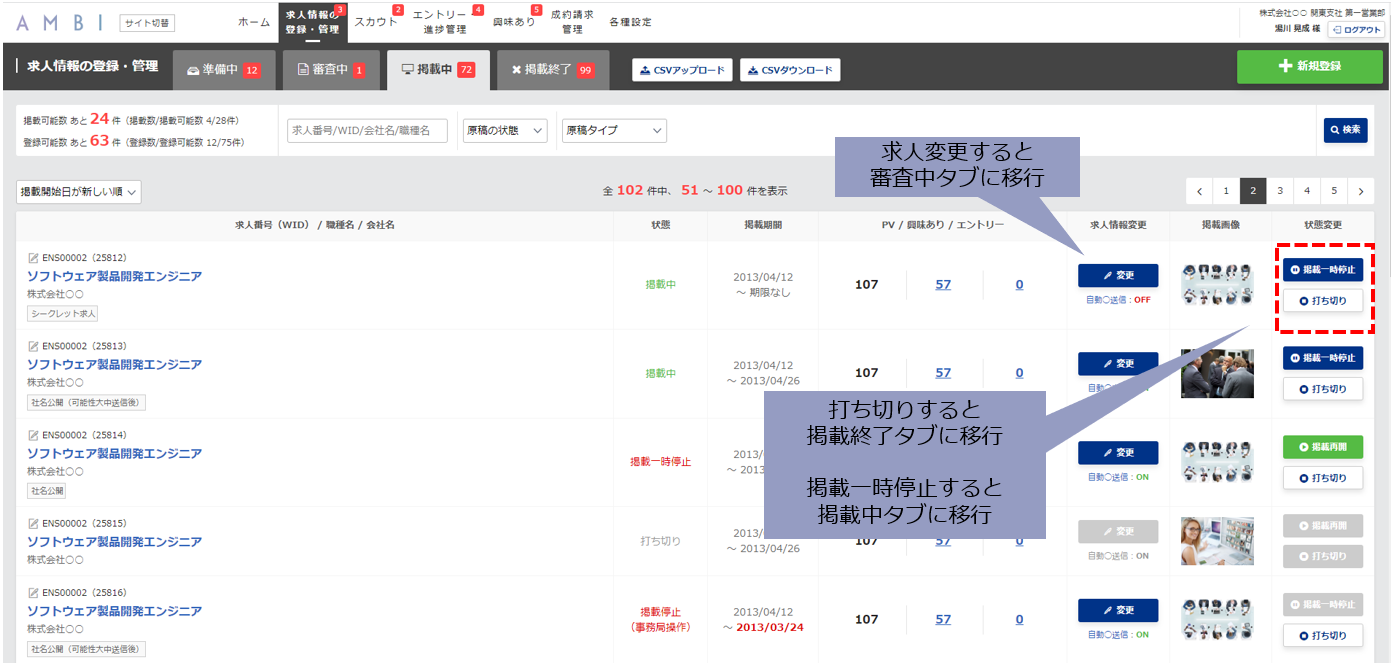Open 興味あり count 57 link in first row
This screenshot has width=1396, height=668.
tap(943, 285)
